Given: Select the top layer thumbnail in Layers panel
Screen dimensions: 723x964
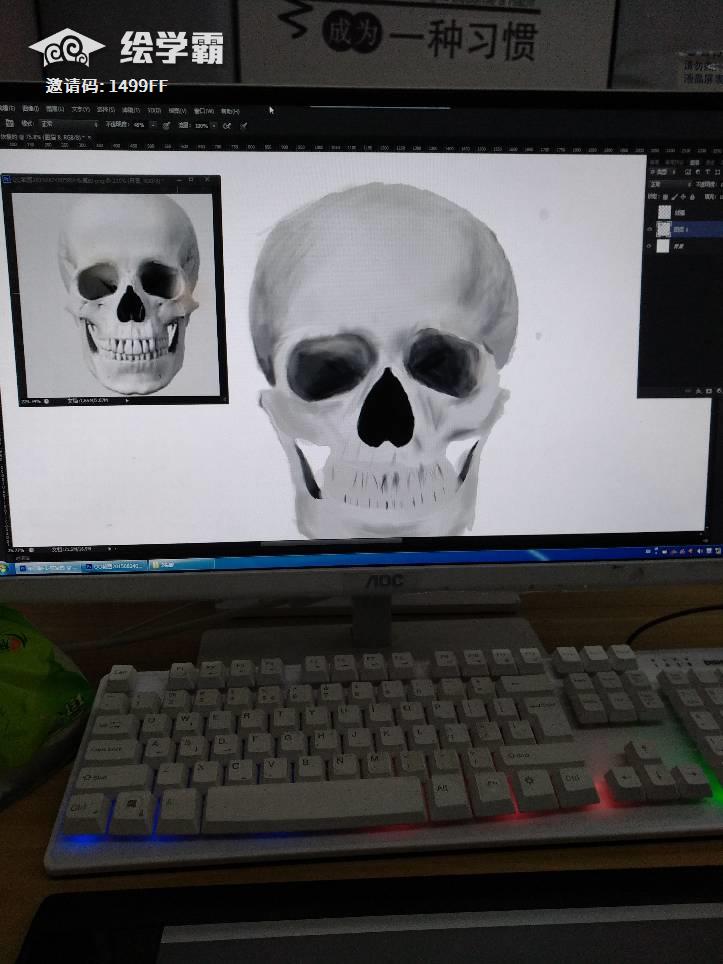Looking at the screenshot, I should click(x=665, y=212).
